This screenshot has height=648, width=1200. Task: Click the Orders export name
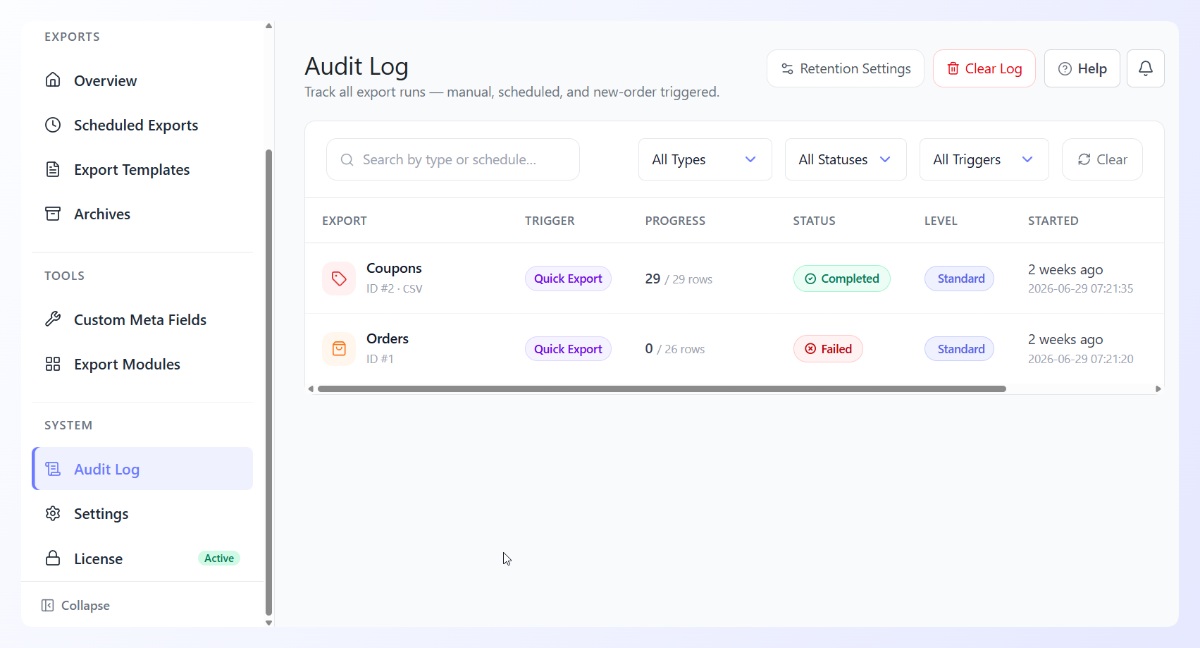coord(388,338)
